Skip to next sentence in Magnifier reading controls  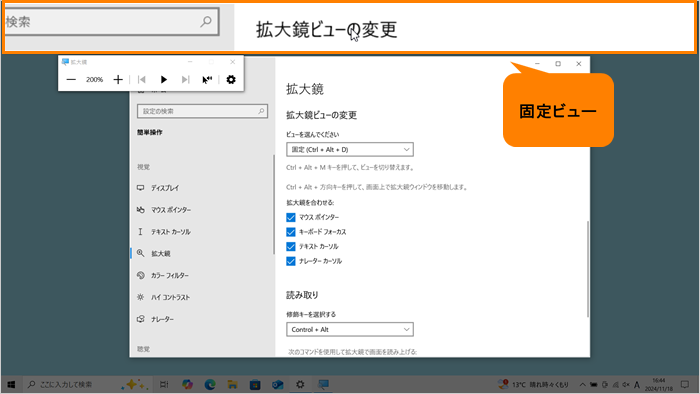pos(185,79)
